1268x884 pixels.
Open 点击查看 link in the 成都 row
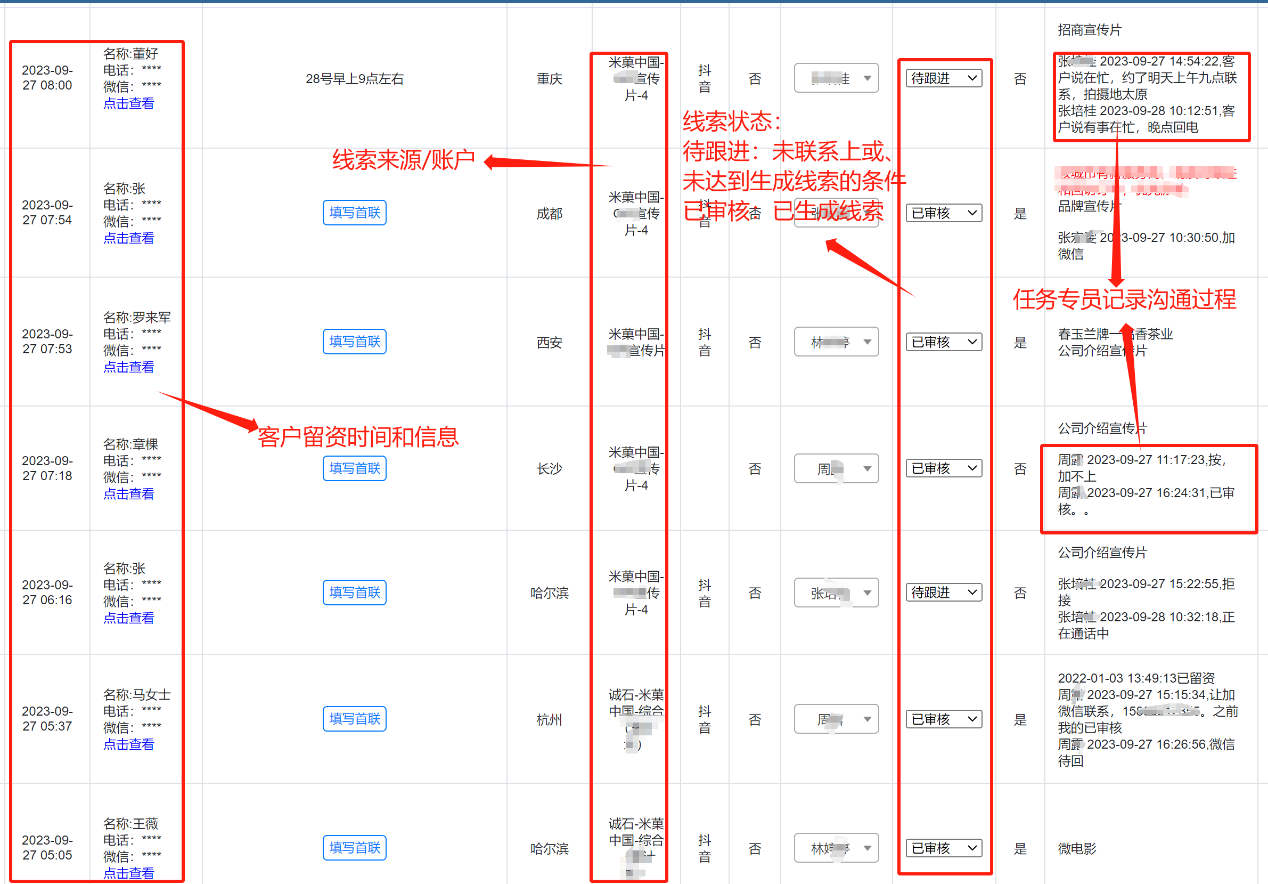129,238
